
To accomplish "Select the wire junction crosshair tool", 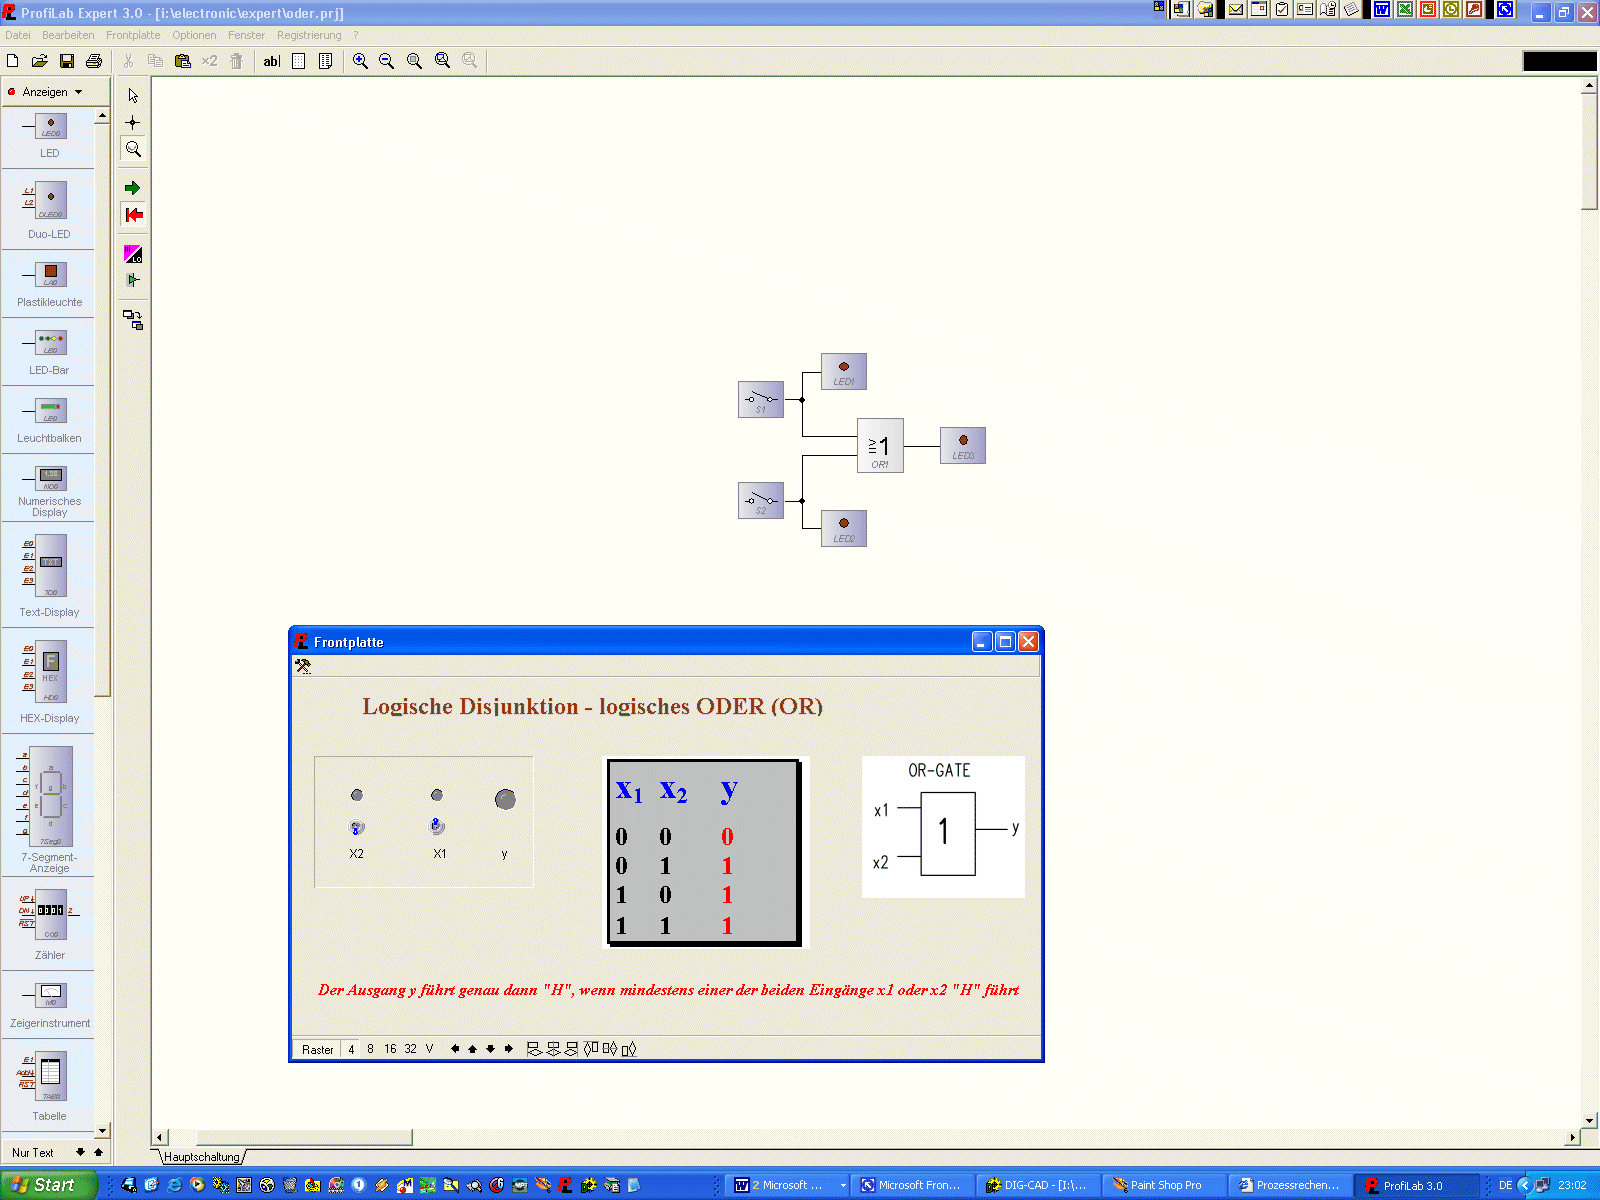I will point(133,122).
